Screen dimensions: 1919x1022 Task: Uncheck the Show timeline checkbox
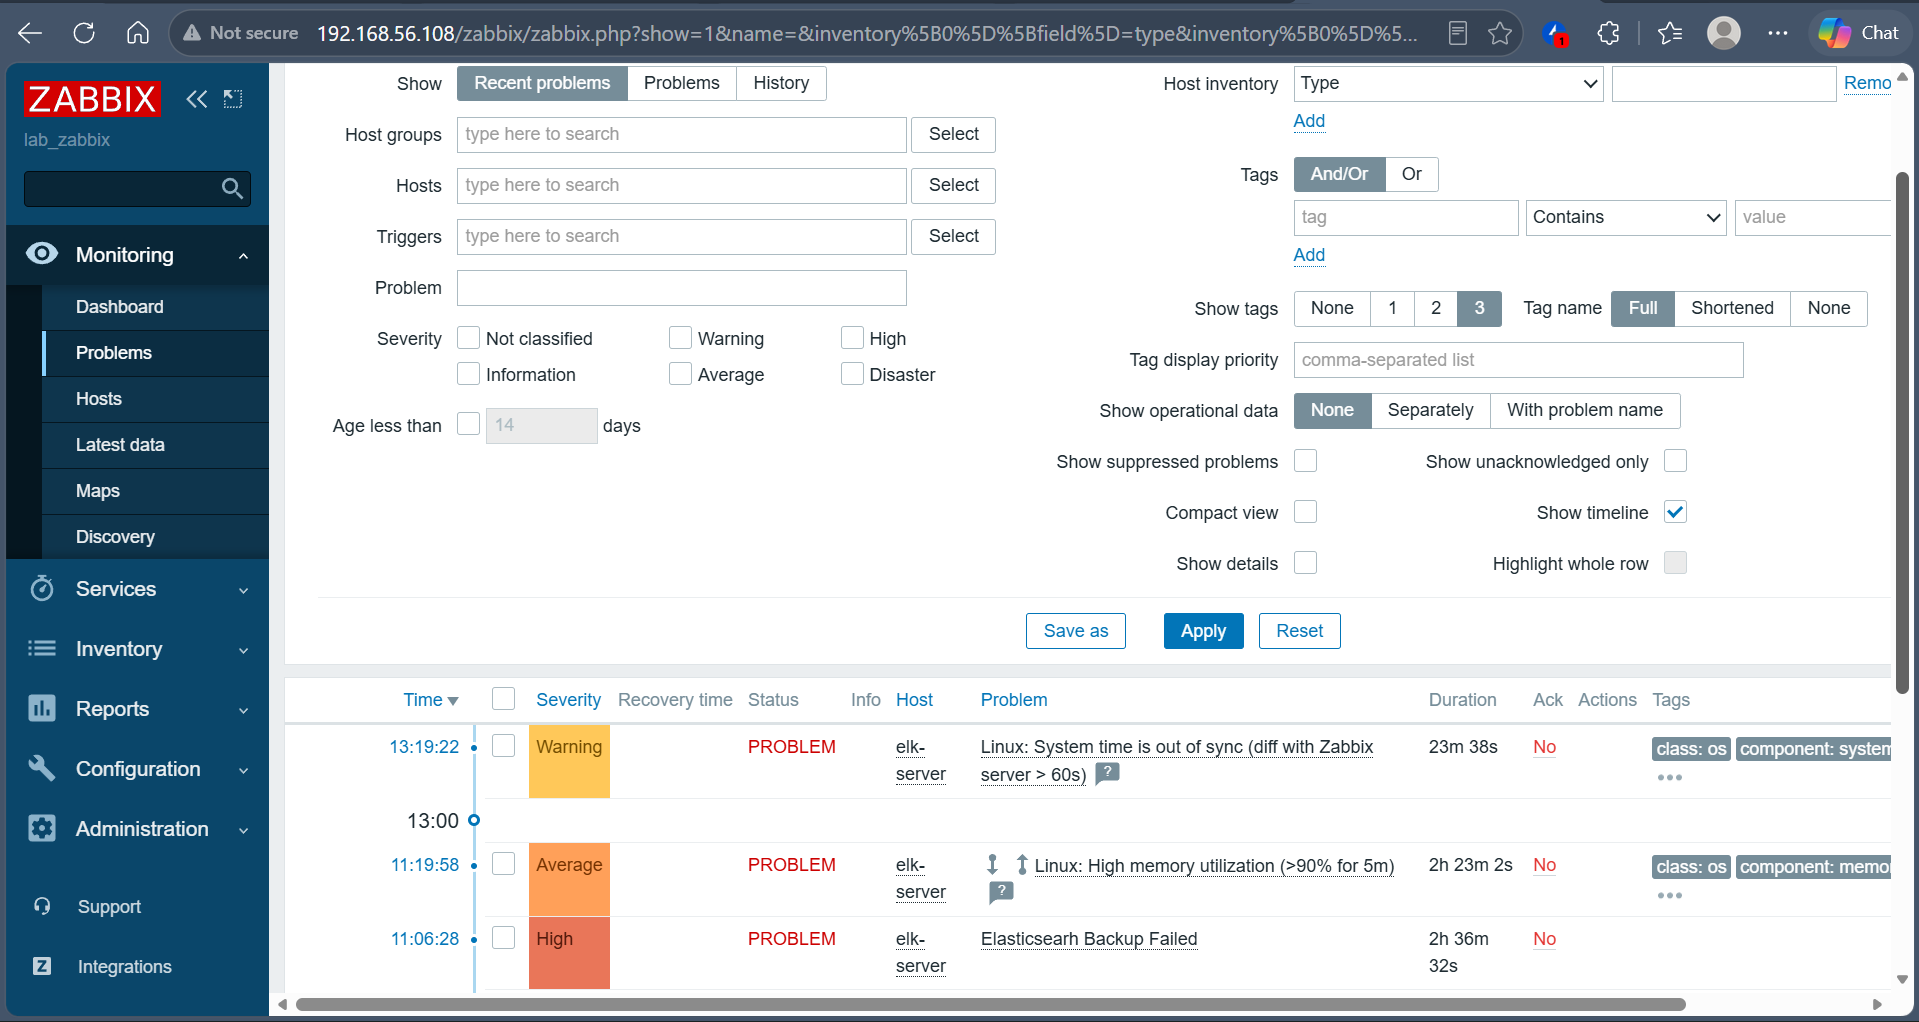(x=1675, y=512)
